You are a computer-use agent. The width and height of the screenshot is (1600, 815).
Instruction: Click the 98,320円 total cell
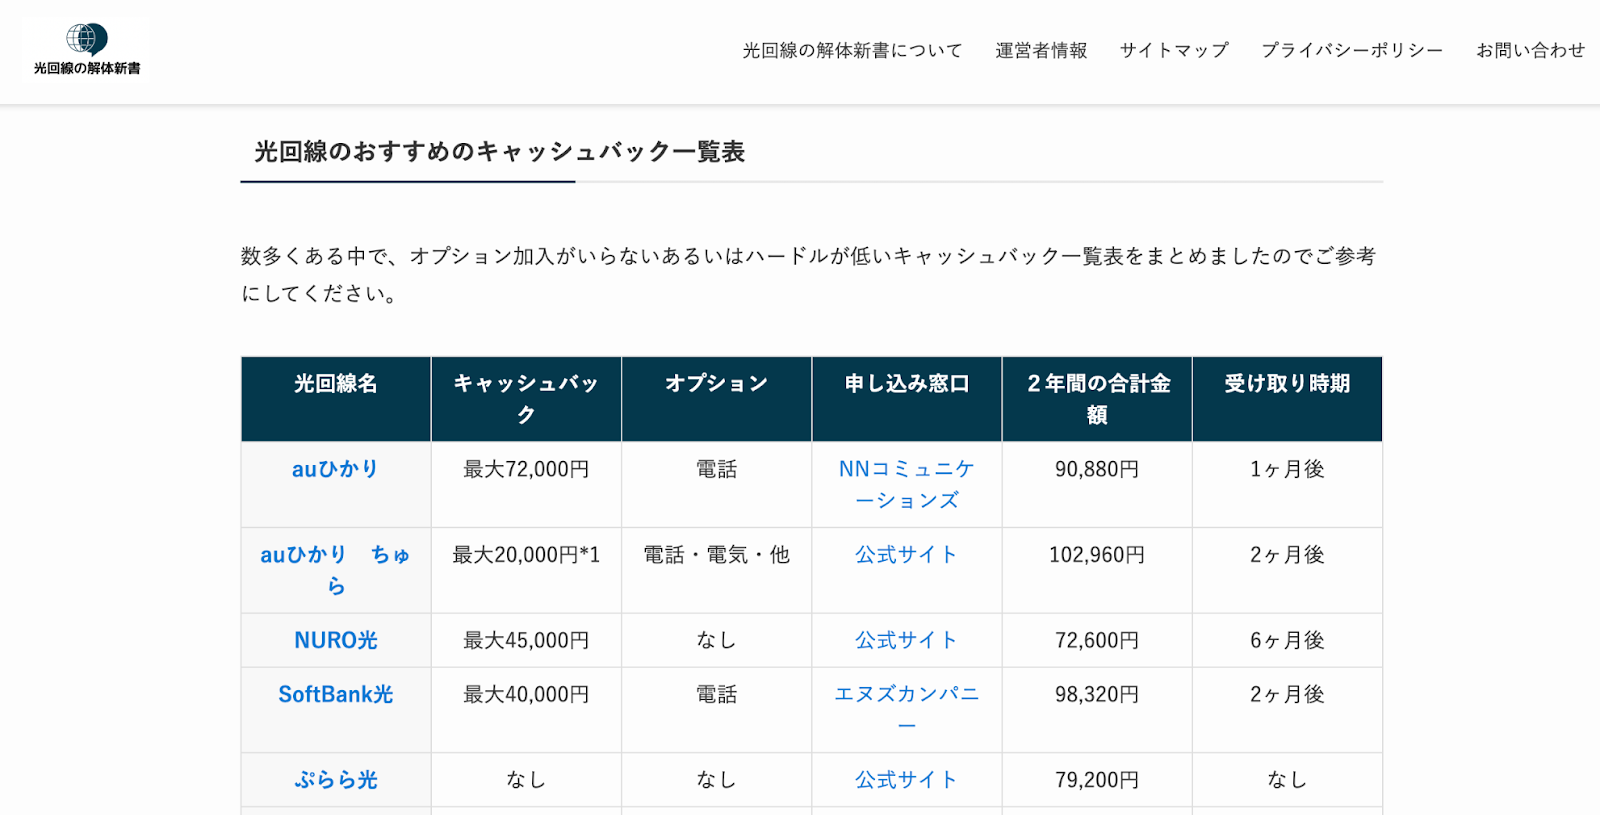point(1097,710)
